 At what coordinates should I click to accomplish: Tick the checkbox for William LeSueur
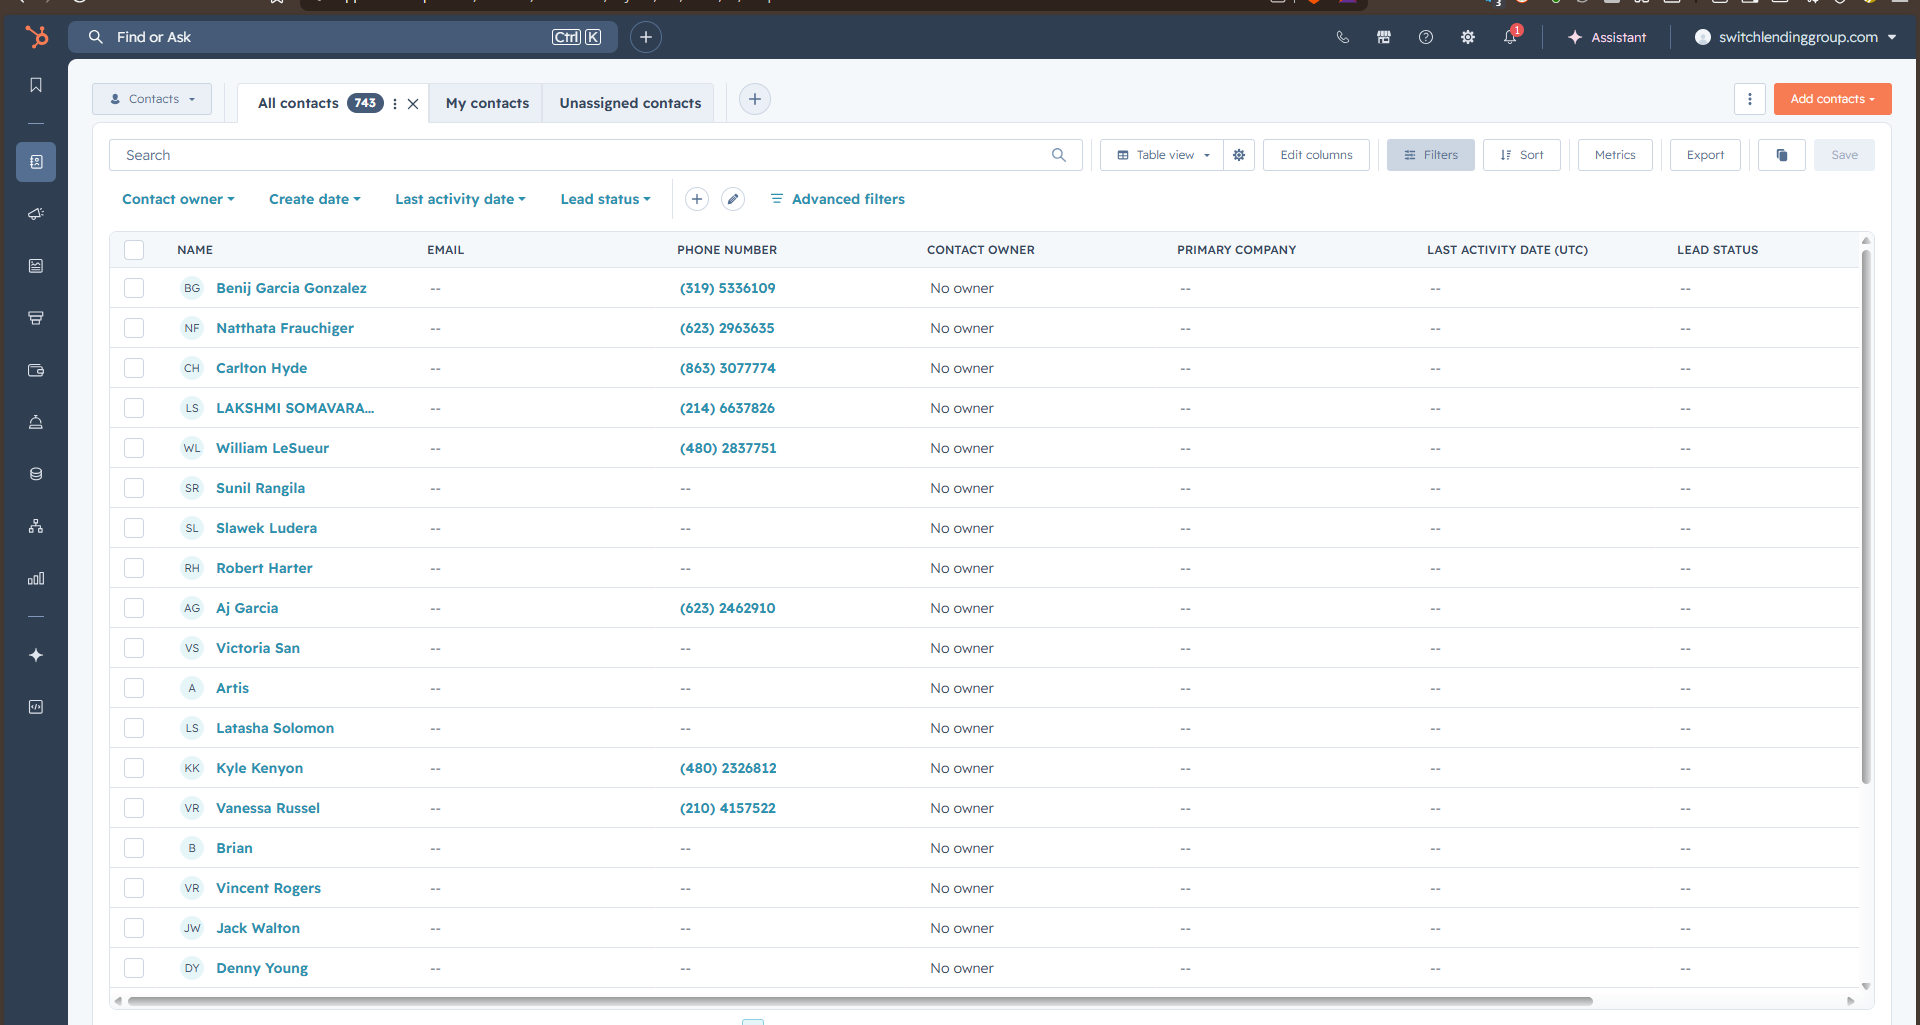(134, 448)
